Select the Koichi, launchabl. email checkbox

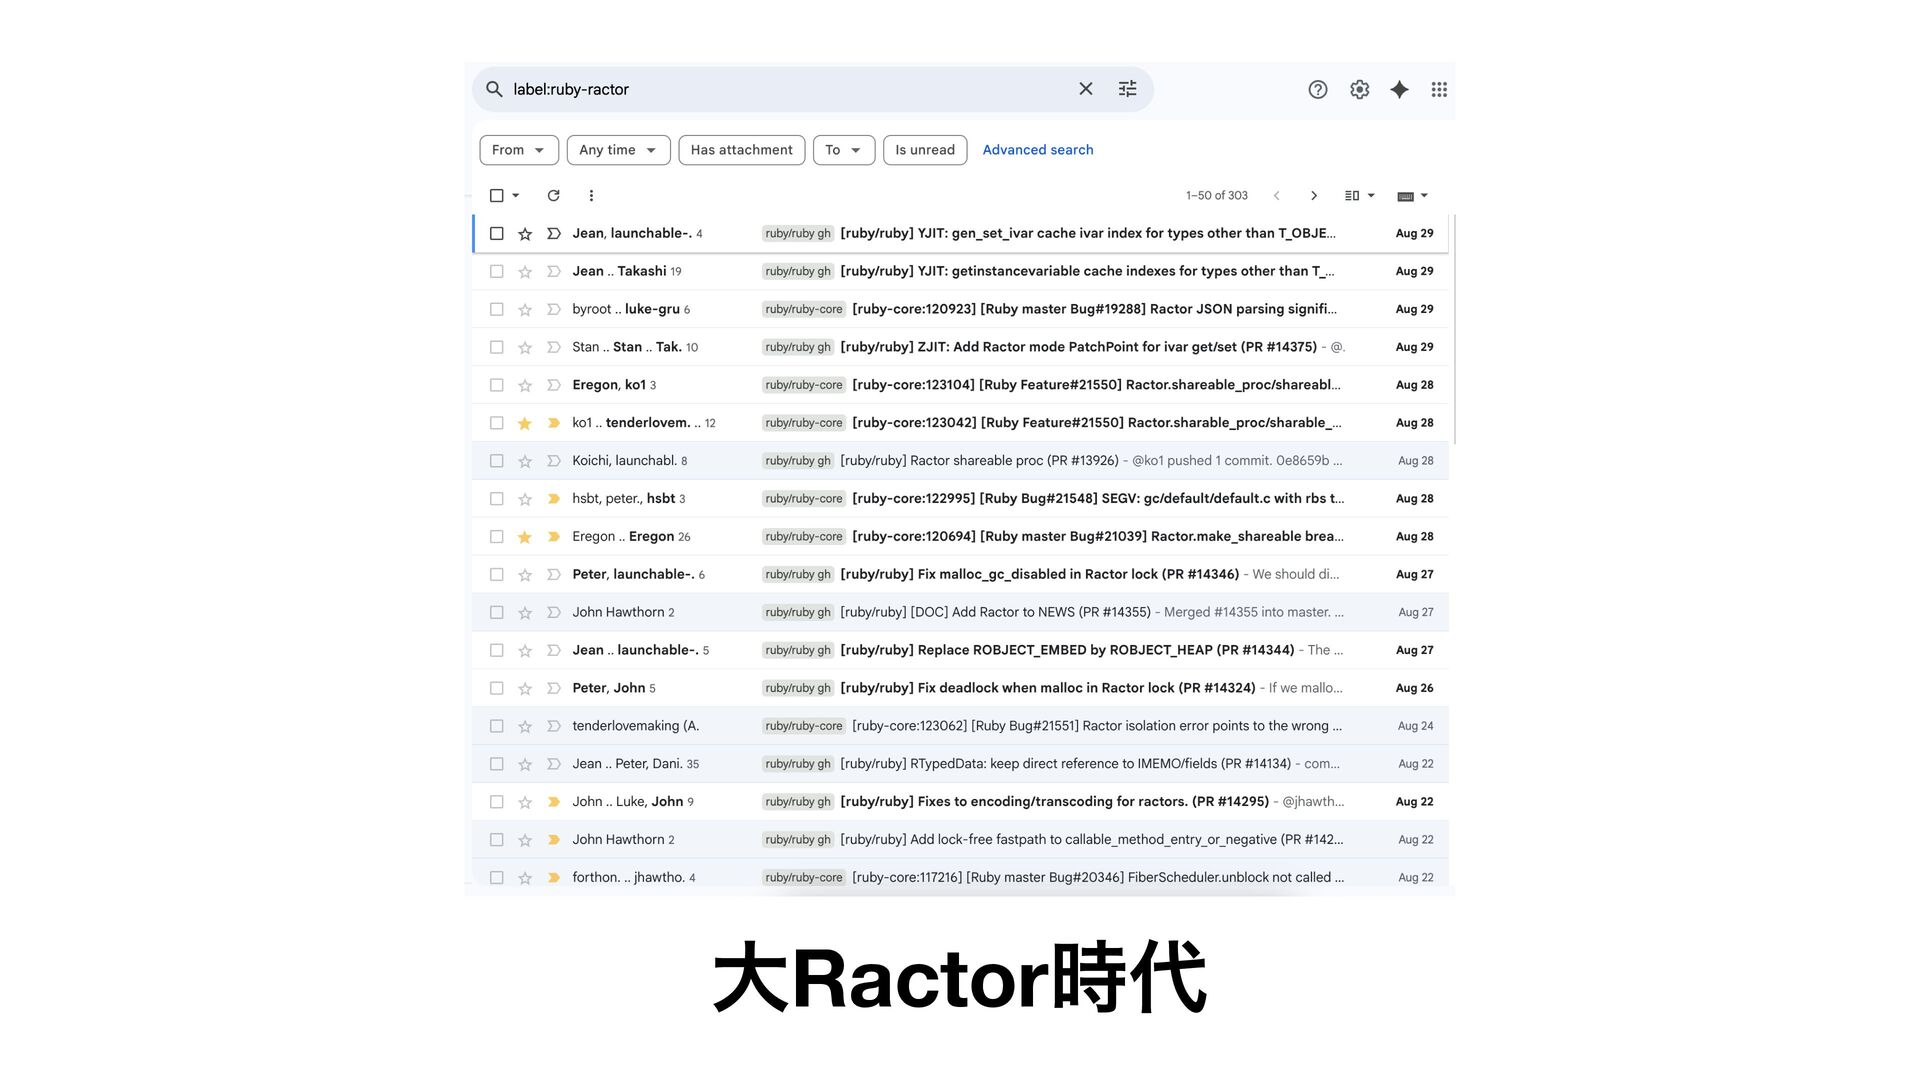pyautogui.click(x=496, y=461)
